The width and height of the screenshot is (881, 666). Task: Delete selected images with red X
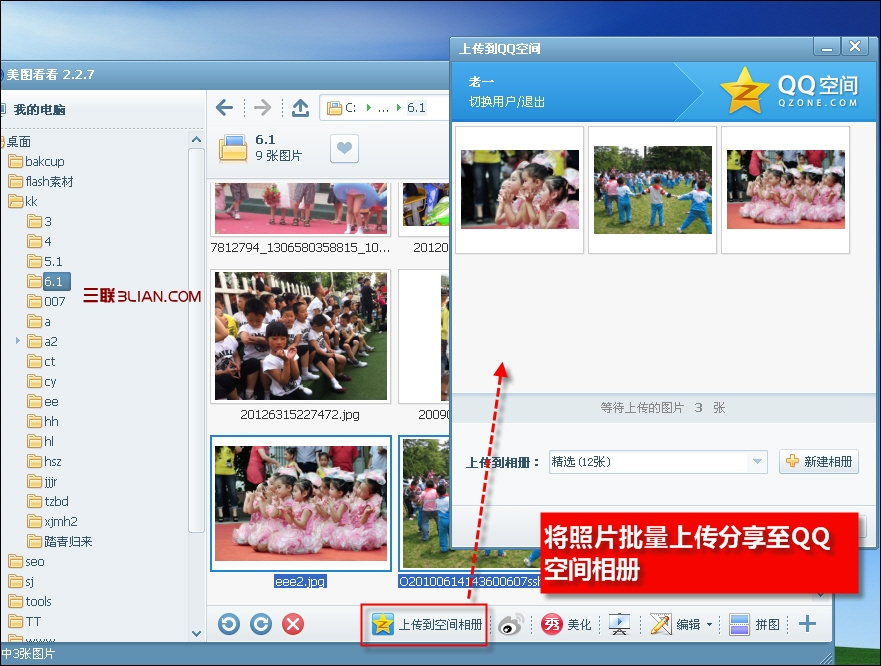pos(293,624)
